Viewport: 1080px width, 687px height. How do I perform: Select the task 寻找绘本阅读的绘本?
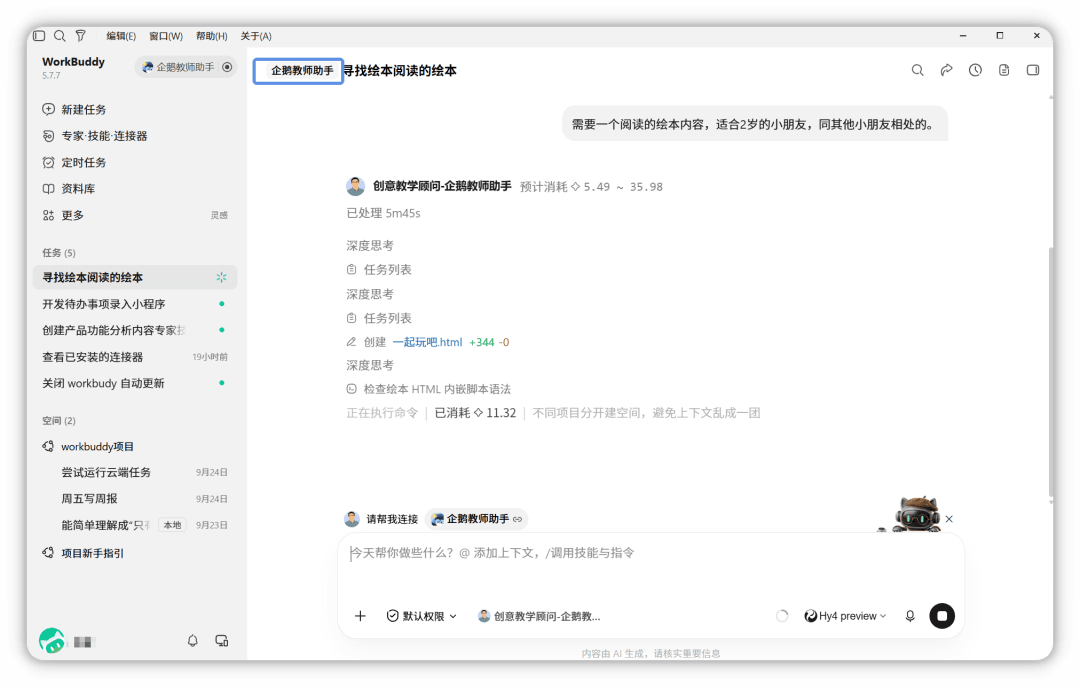(135, 278)
